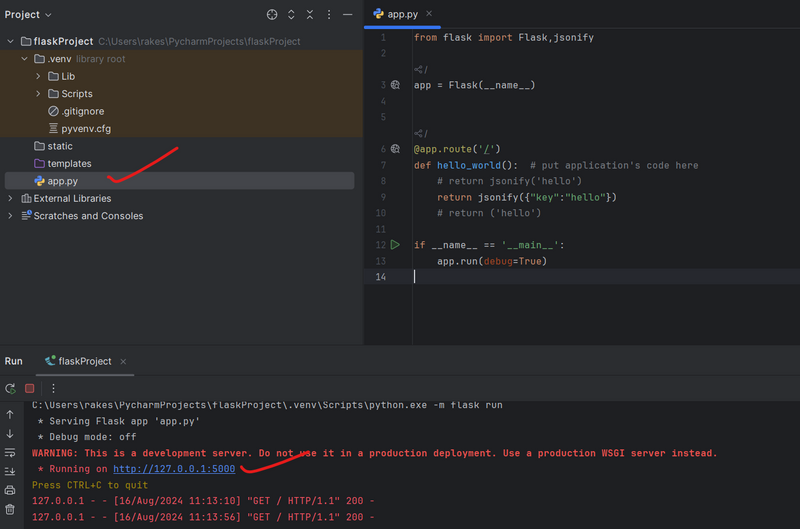Click the print console output icon
Image resolution: width=800 pixels, height=529 pixels.
pos(10,490)
